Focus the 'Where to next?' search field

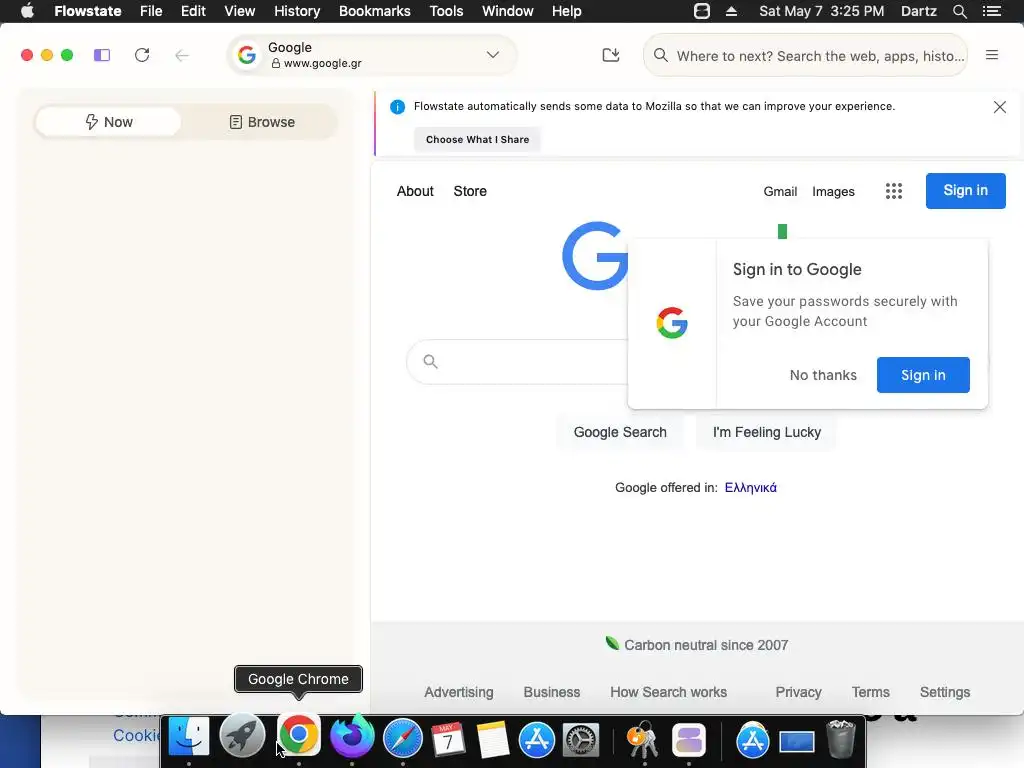tap(805, 56)
